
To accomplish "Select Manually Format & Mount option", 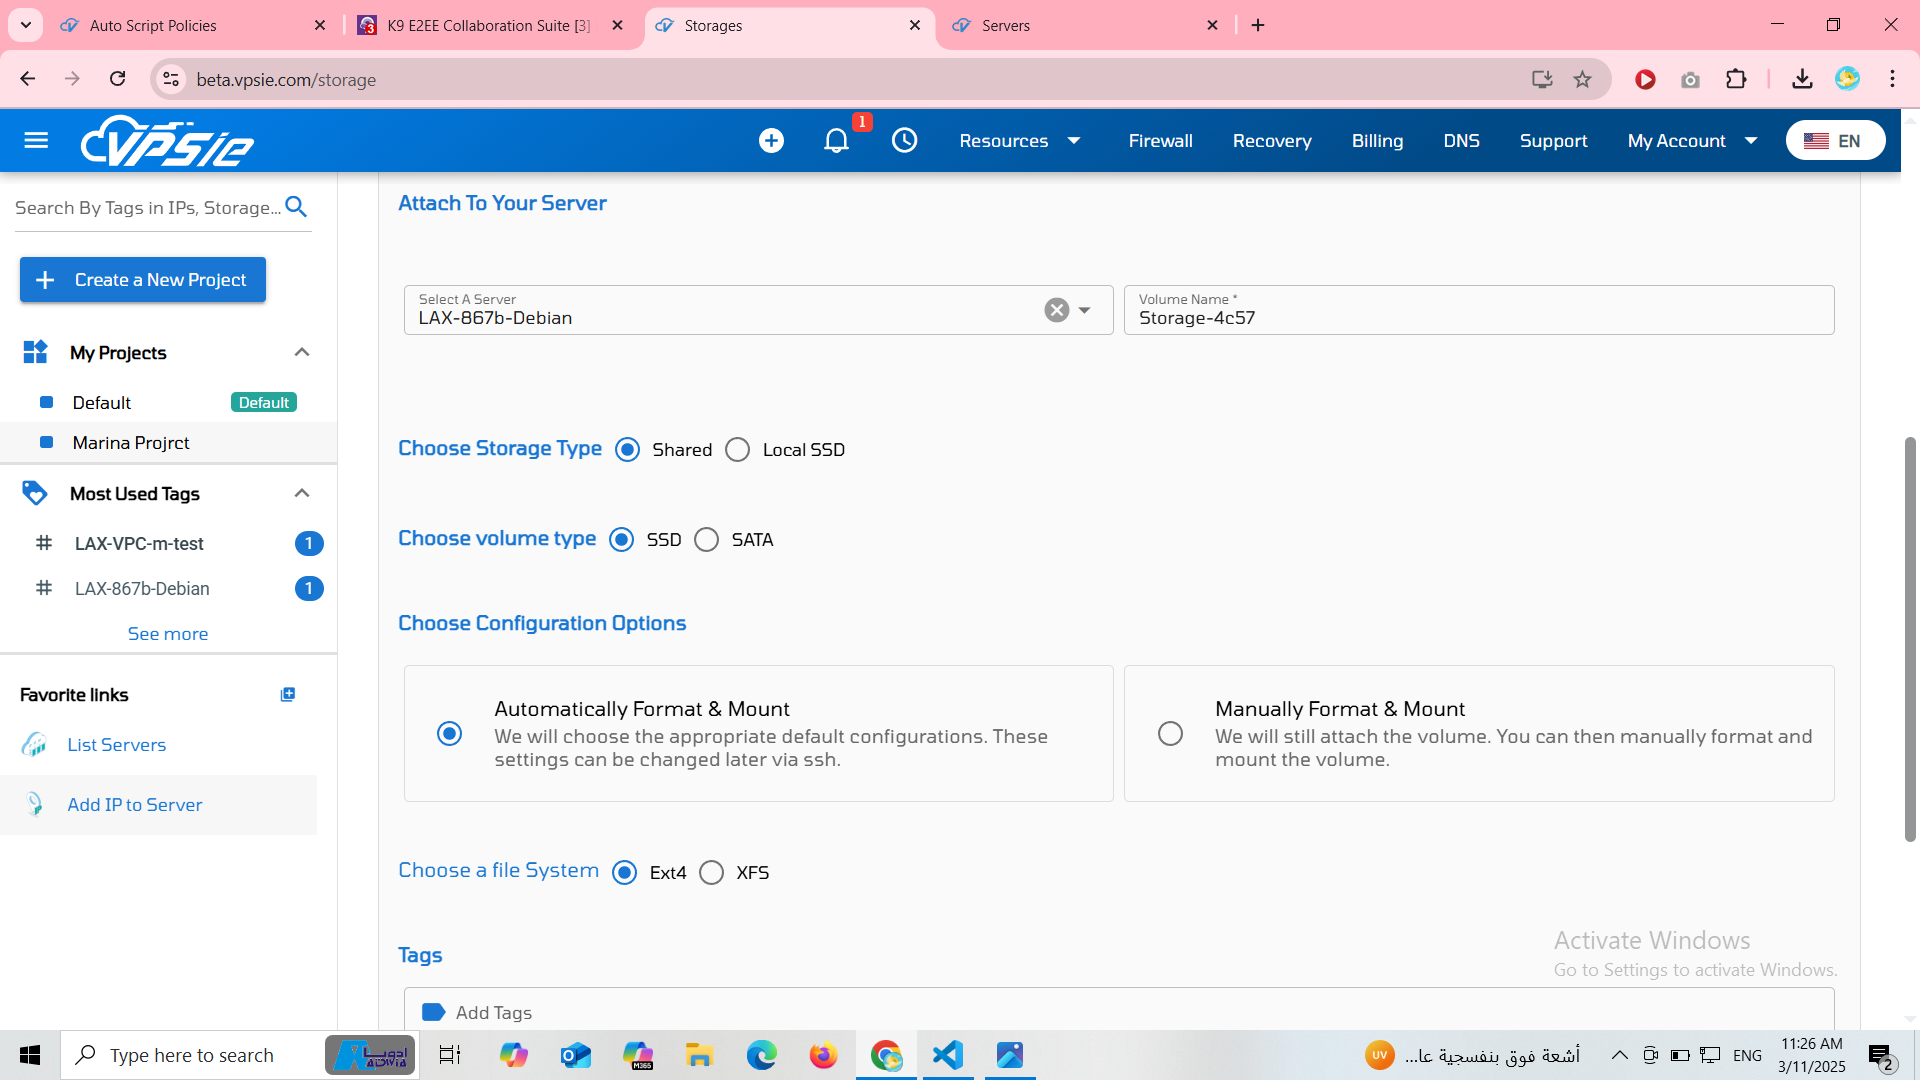I will pyautogui.click(x=1170, y=734).
